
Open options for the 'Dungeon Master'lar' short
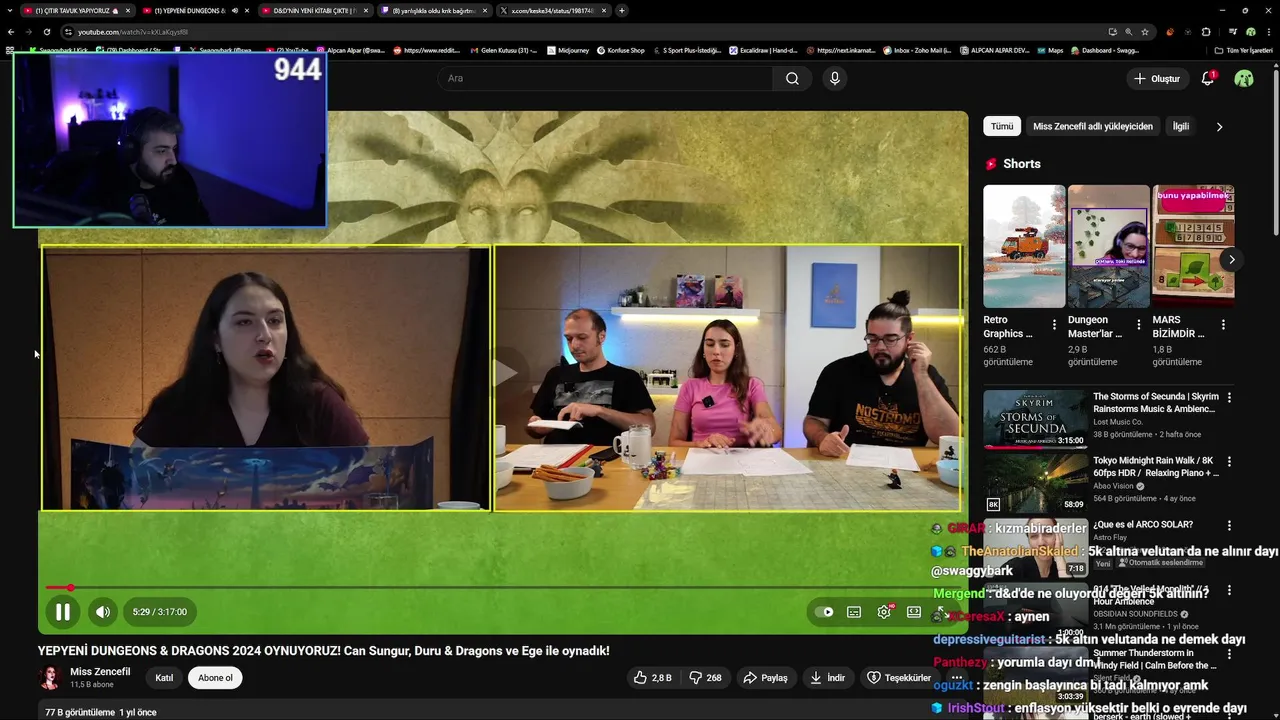pos(1139,325)
